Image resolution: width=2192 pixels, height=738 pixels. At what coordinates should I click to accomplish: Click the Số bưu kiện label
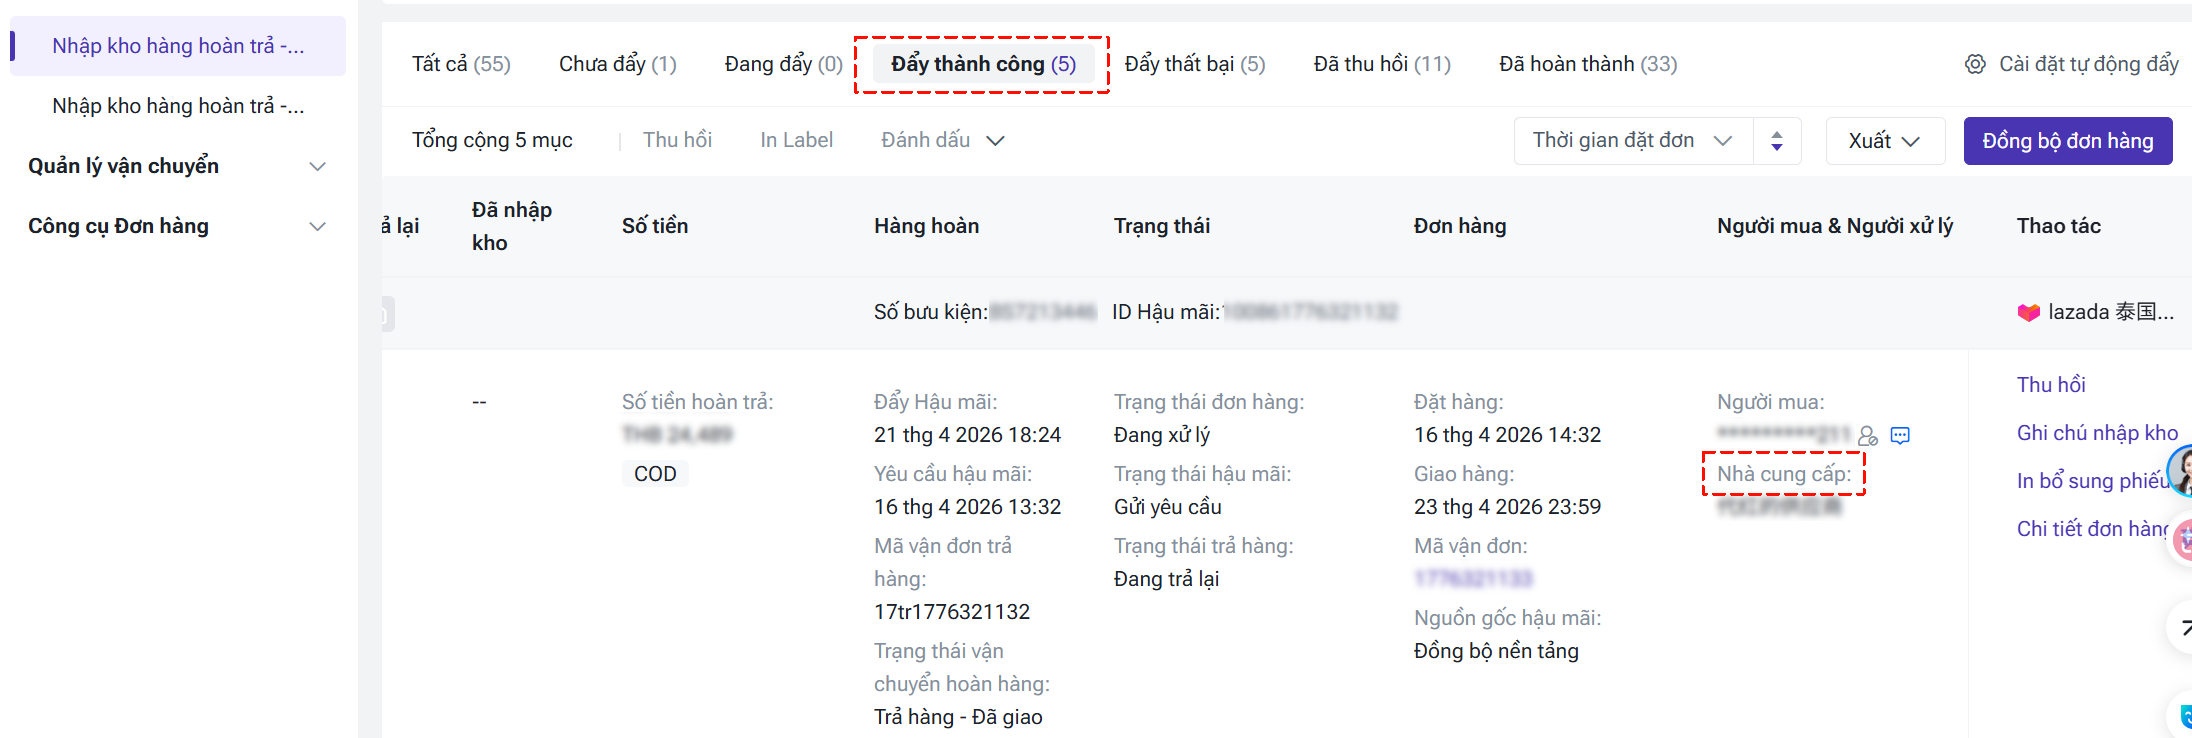(931, 312)
